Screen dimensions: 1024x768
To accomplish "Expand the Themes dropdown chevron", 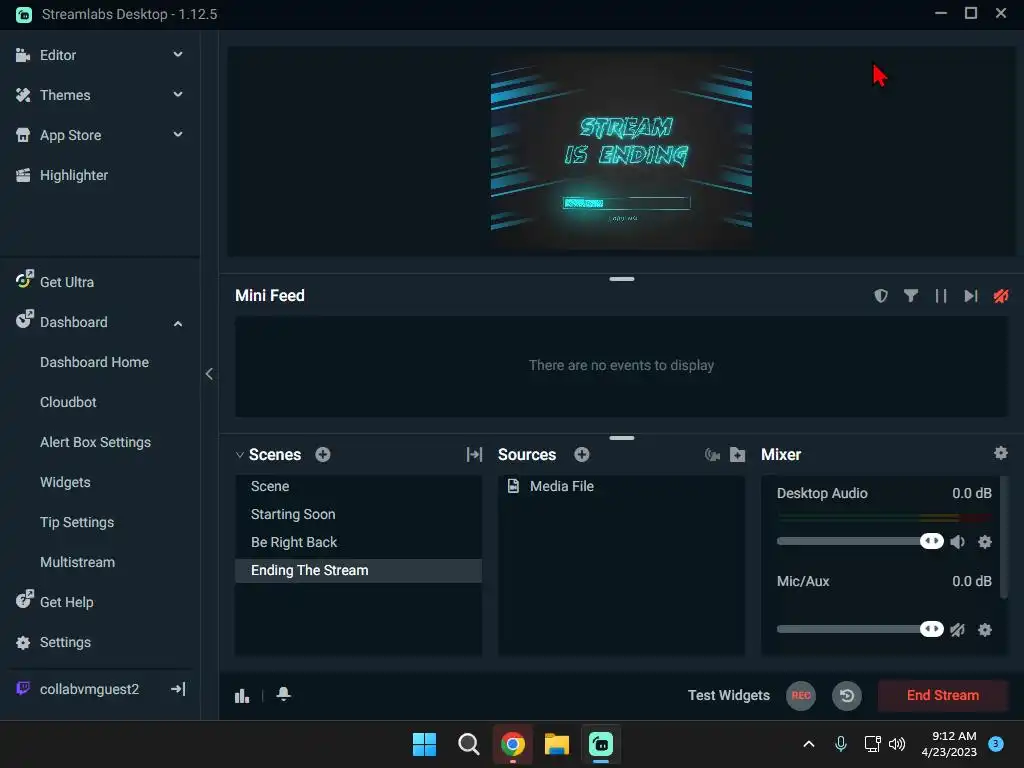I will point(178,95).
